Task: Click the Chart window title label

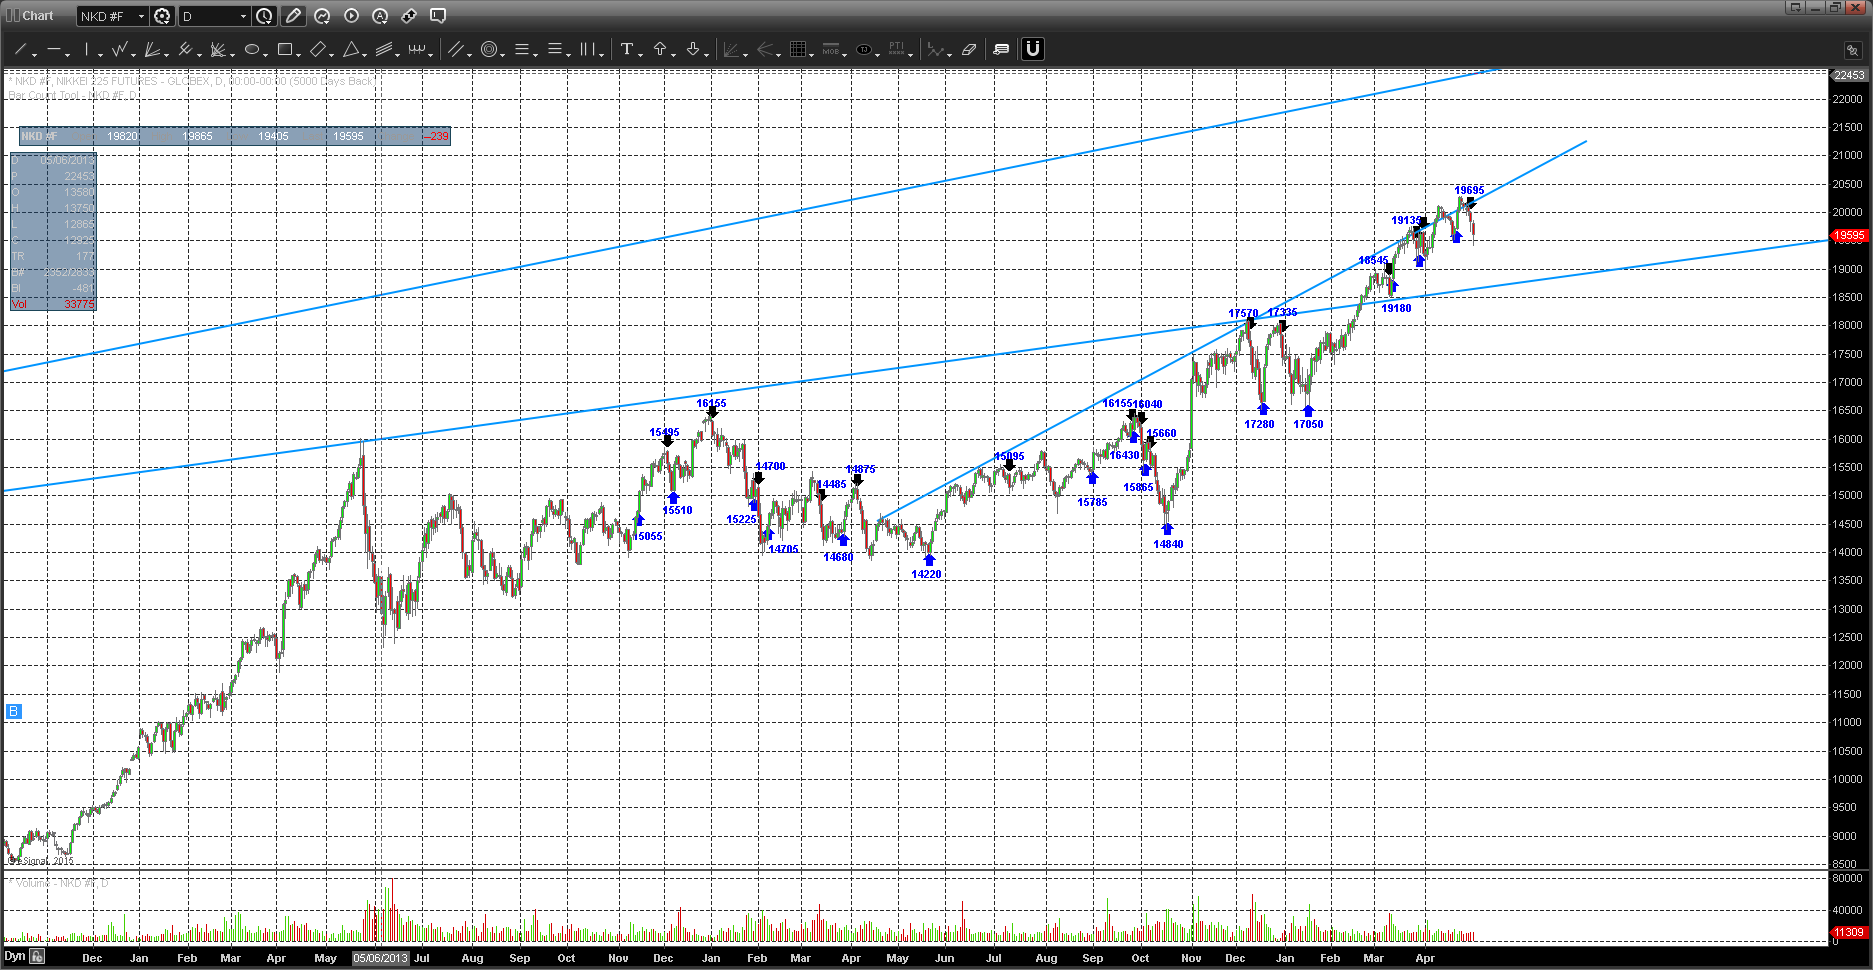Action: click(x=38, y=16)
